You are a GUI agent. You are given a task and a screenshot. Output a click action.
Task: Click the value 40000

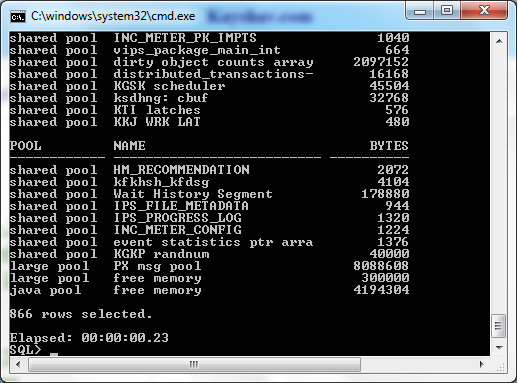tap(389, 254)
